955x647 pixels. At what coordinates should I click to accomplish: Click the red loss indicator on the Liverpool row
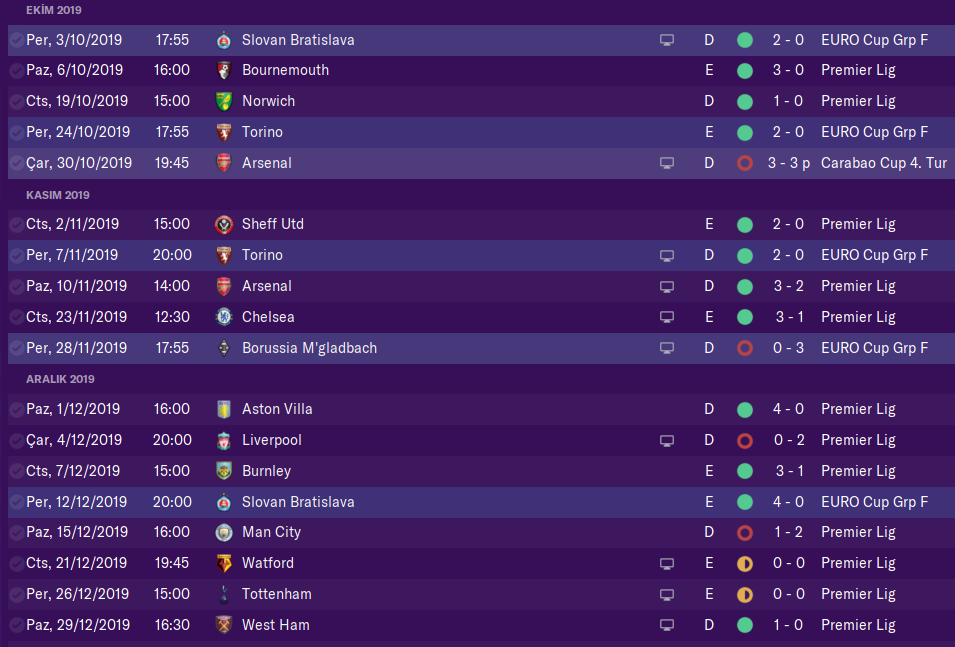(x=744, y=440)
